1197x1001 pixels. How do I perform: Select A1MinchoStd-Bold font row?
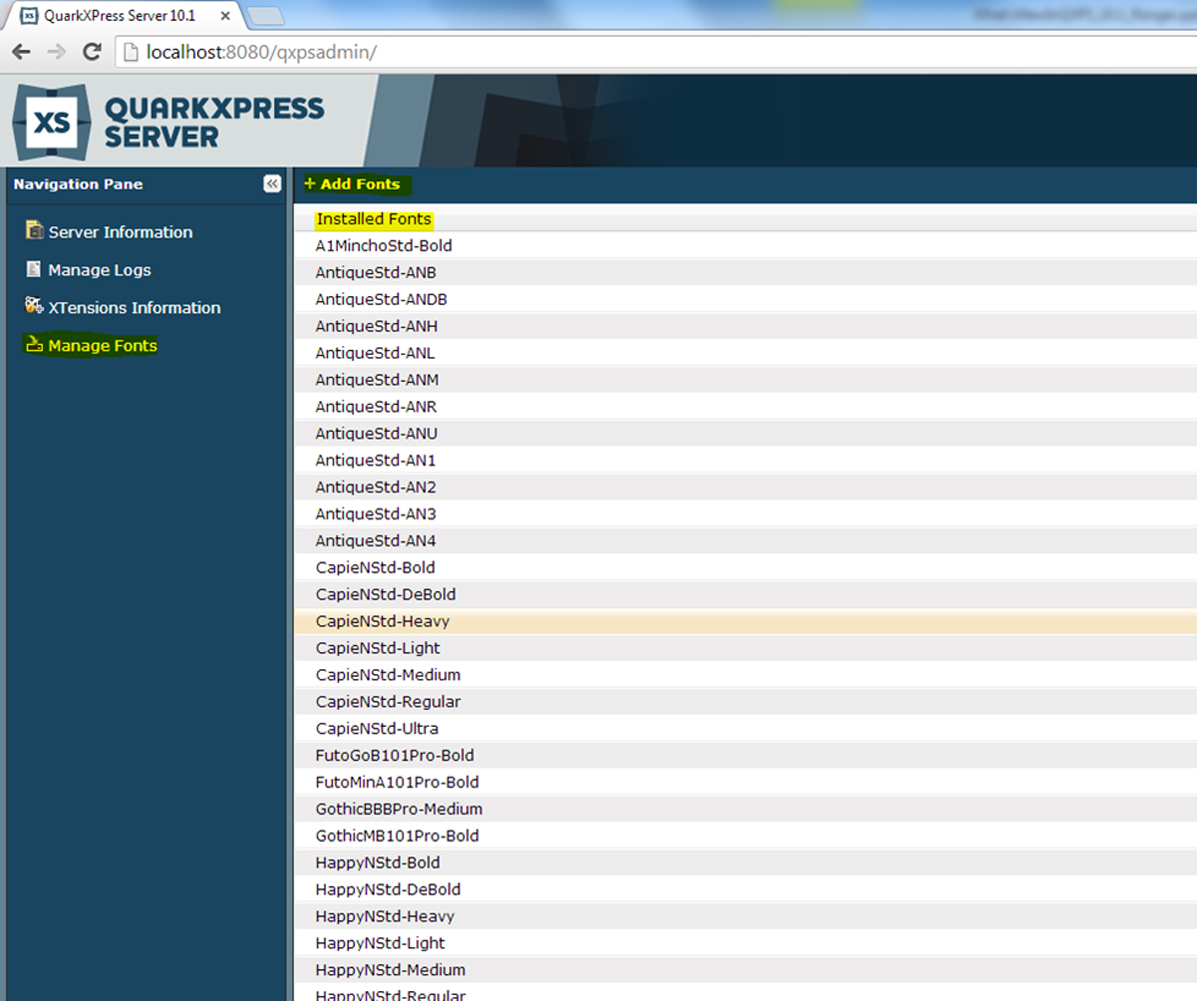click(746, 246)
